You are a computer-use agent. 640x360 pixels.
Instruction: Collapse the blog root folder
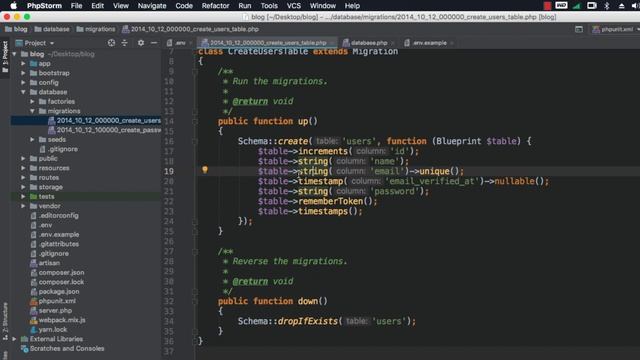(15, 54)
